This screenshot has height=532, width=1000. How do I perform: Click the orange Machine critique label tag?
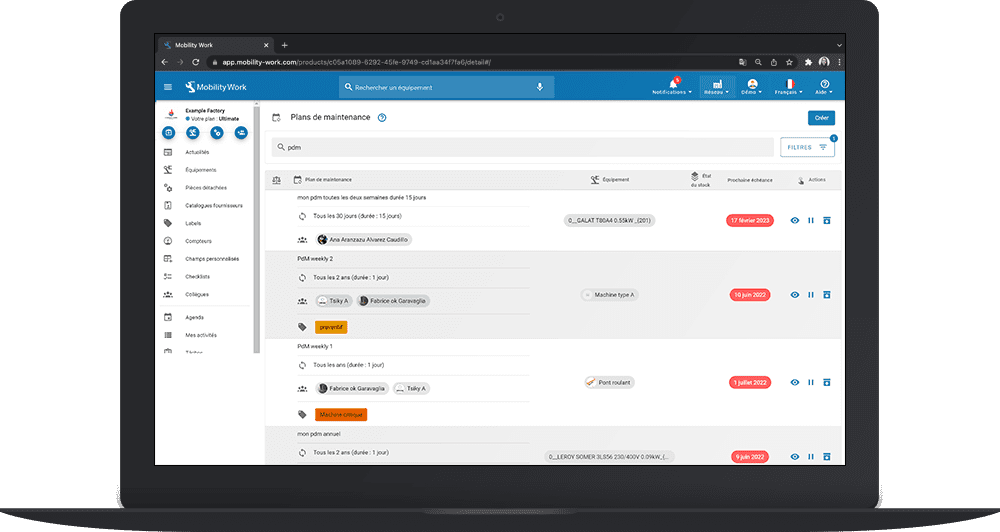click(x=341, y=415)
